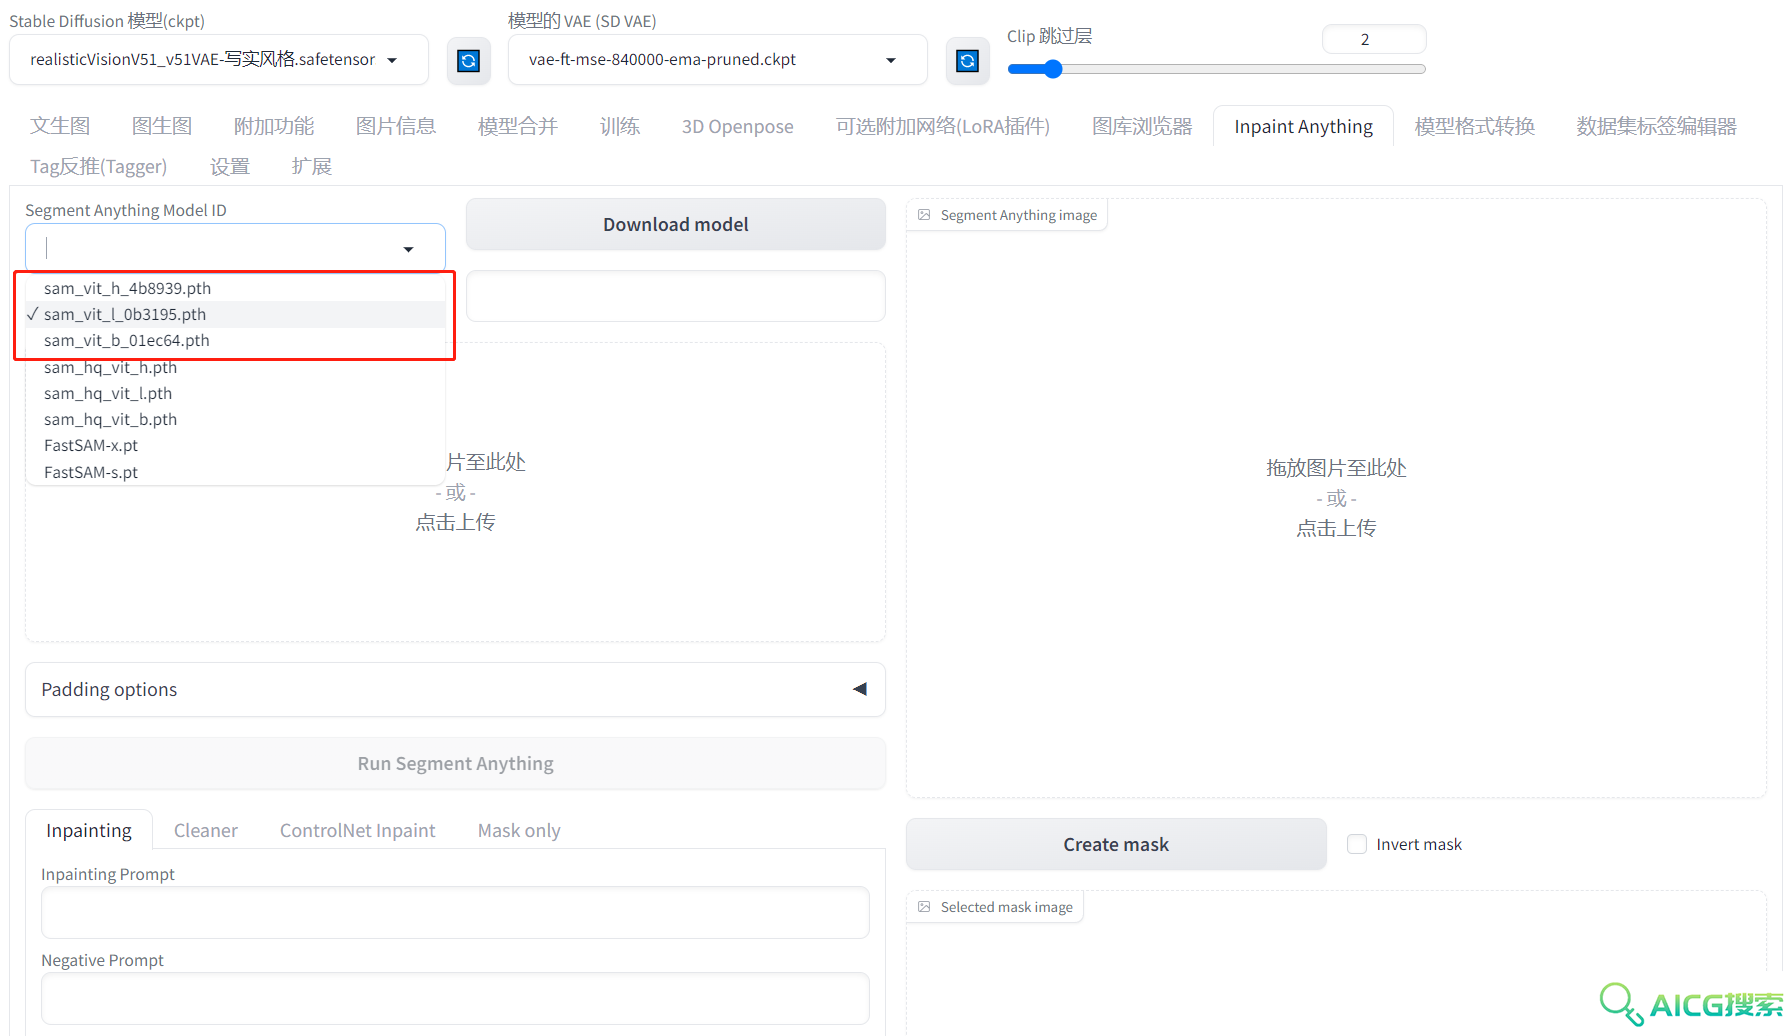Click the Run Segment Anything button
Screen dimensions: 1791x1036
[455, 763]
